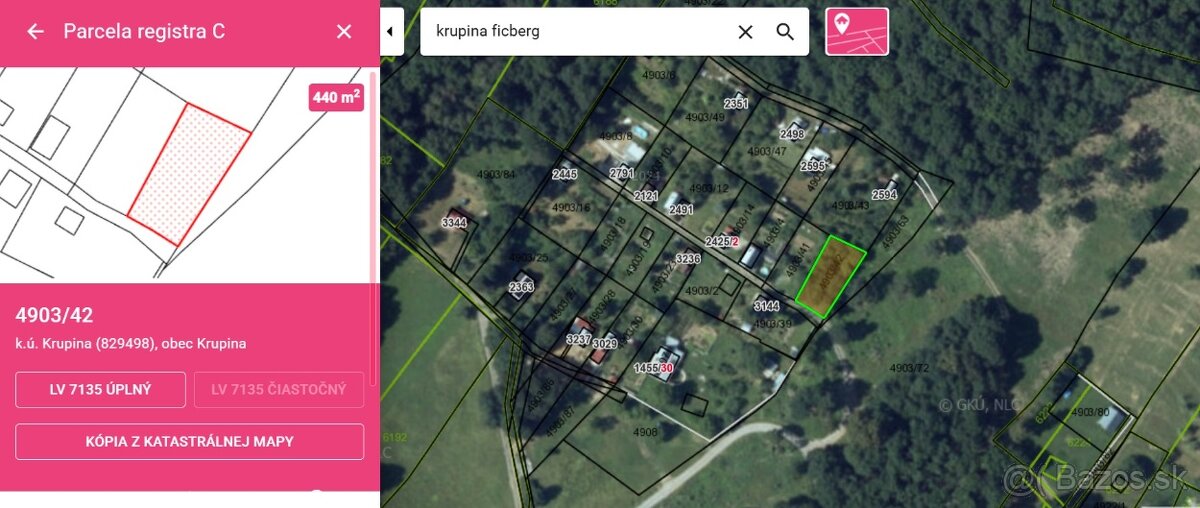Select building 3344 on the map

point(454,223)
